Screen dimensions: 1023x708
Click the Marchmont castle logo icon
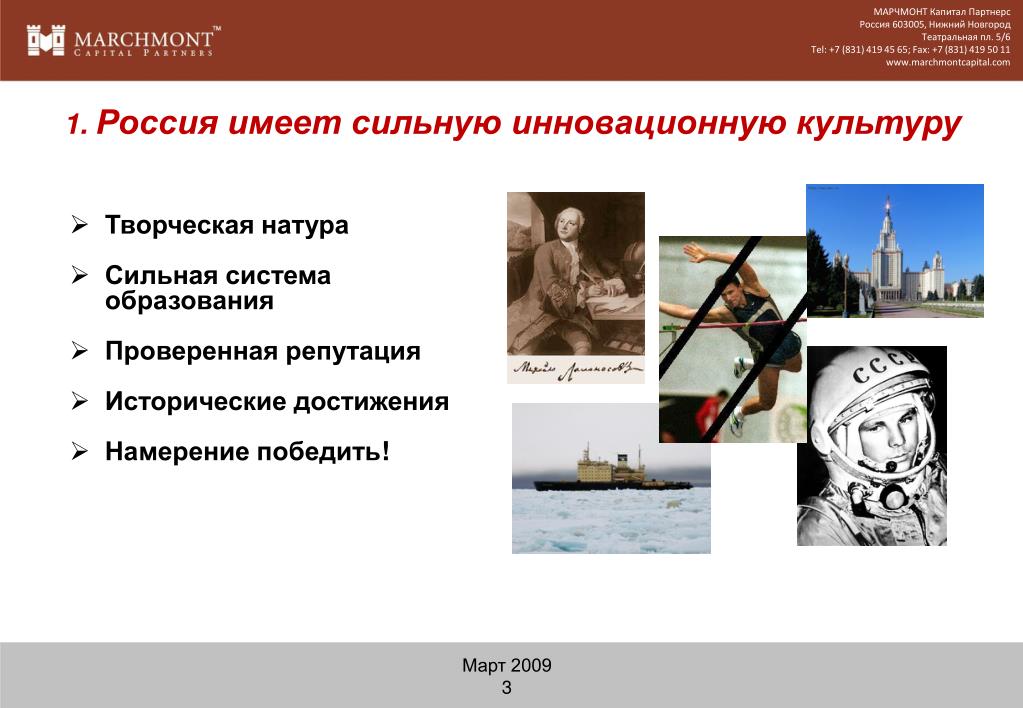[x=46, y=40]
